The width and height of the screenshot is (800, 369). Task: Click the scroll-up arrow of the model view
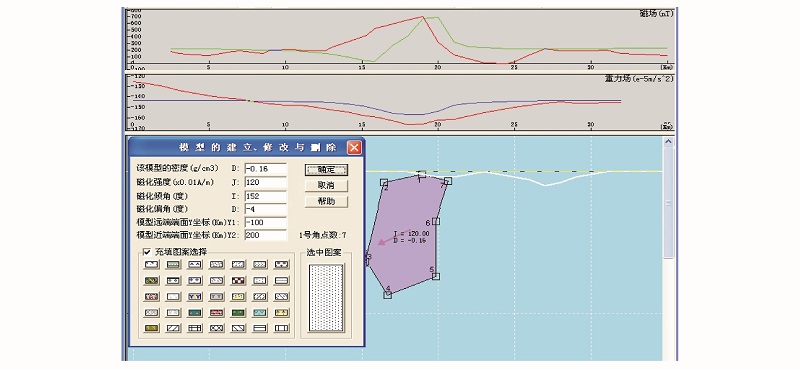click(x=668, y=141)
